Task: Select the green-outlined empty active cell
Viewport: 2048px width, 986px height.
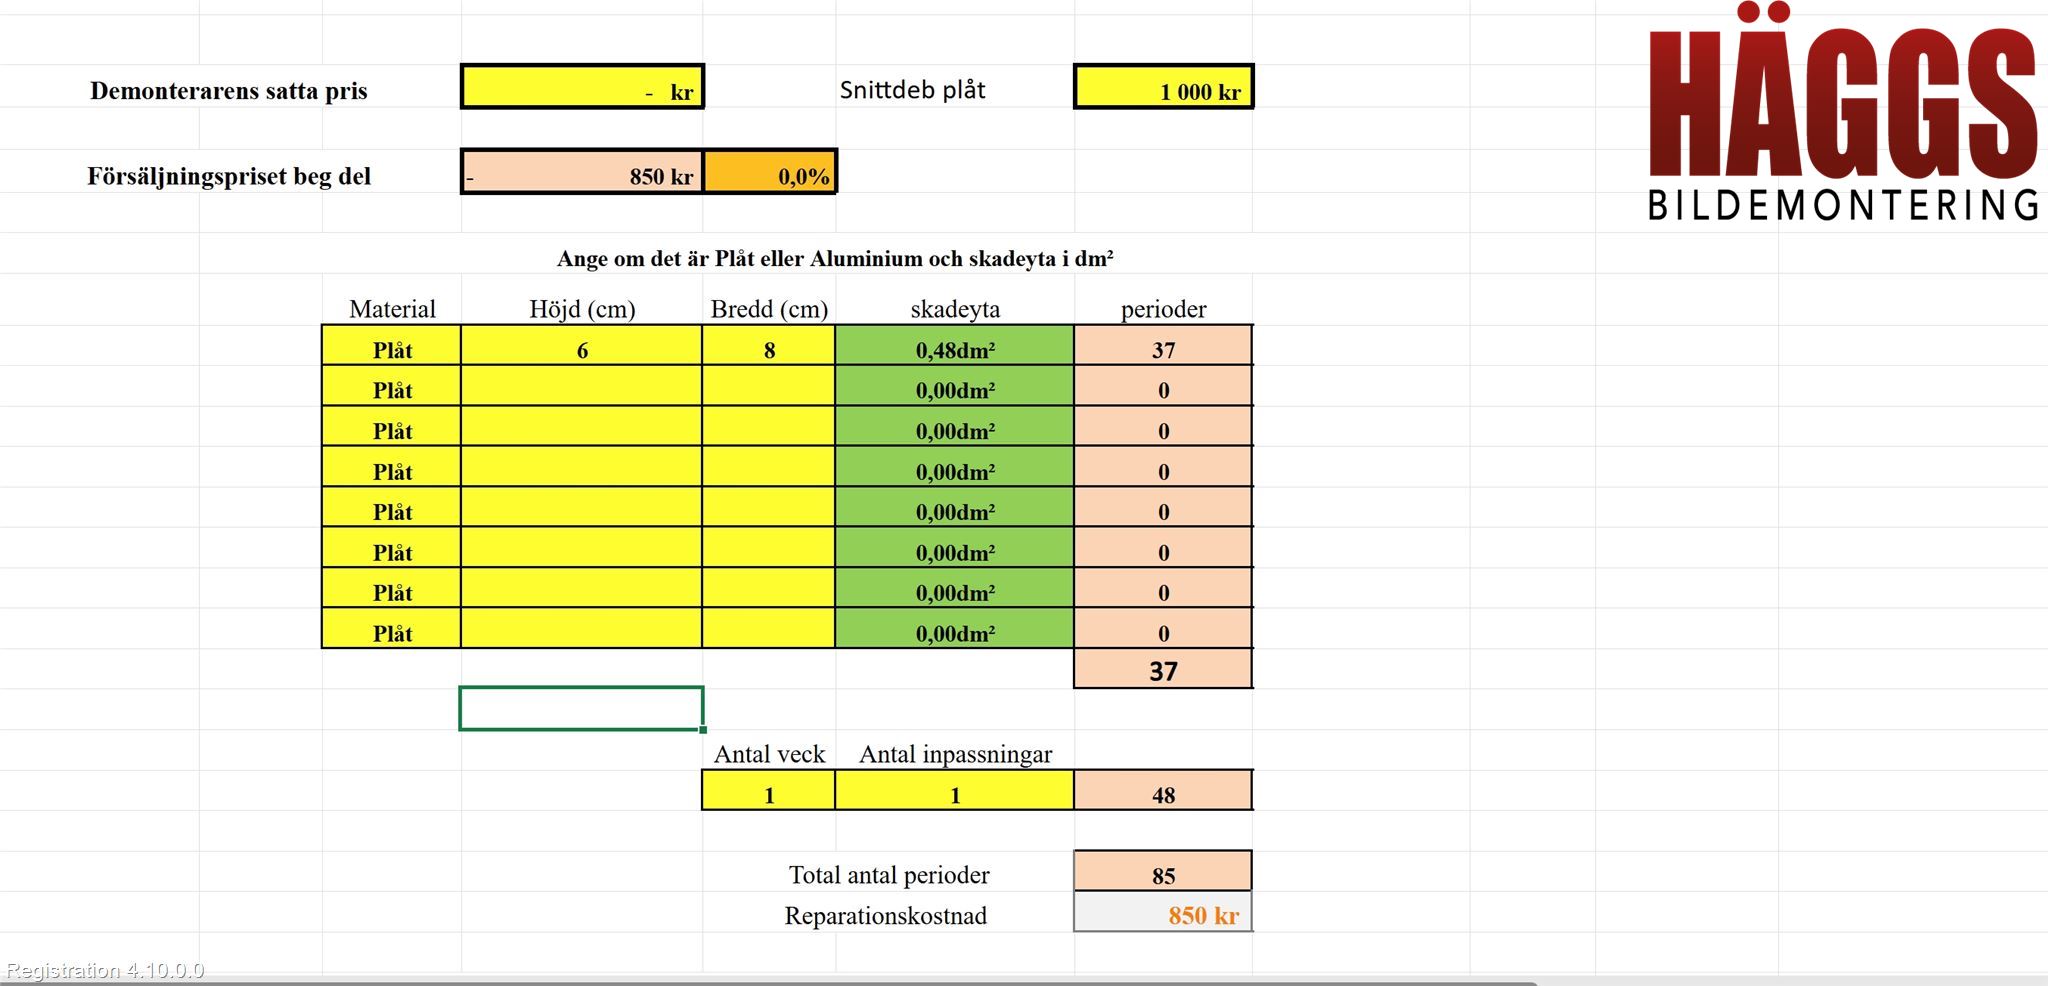Action: (x=582, y=709)
